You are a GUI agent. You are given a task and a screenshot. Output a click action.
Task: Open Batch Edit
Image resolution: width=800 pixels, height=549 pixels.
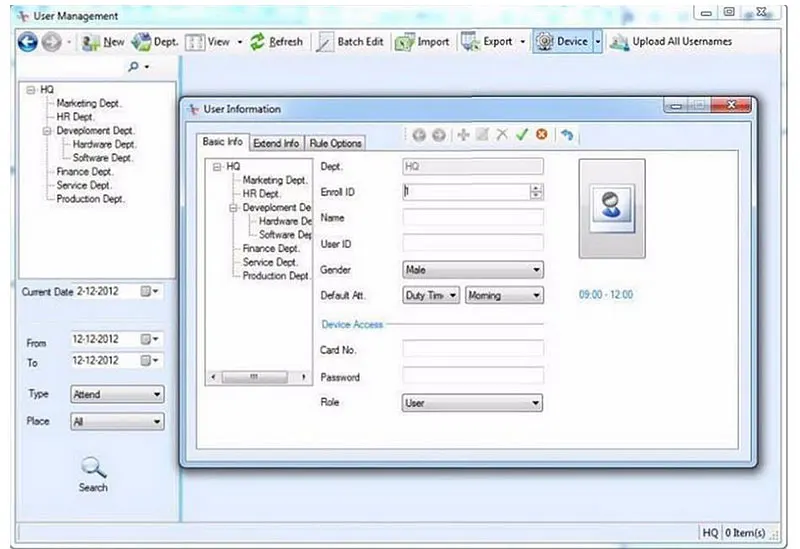coord(350,42)
